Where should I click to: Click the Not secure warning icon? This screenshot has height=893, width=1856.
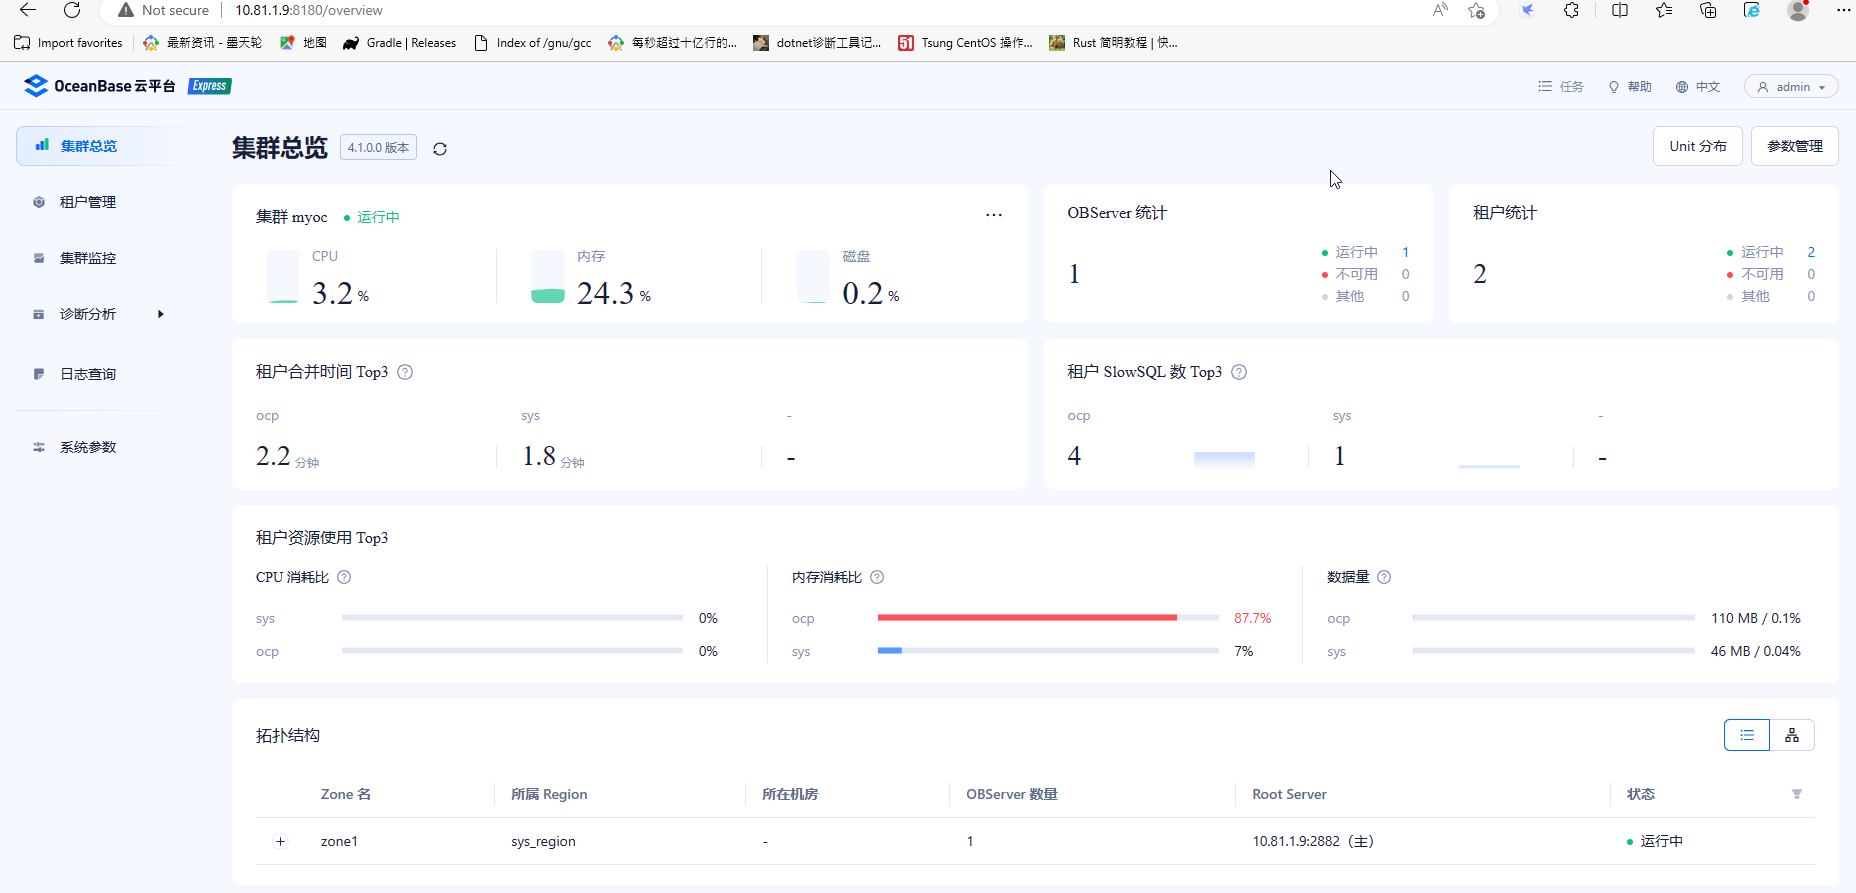(126, 10)
